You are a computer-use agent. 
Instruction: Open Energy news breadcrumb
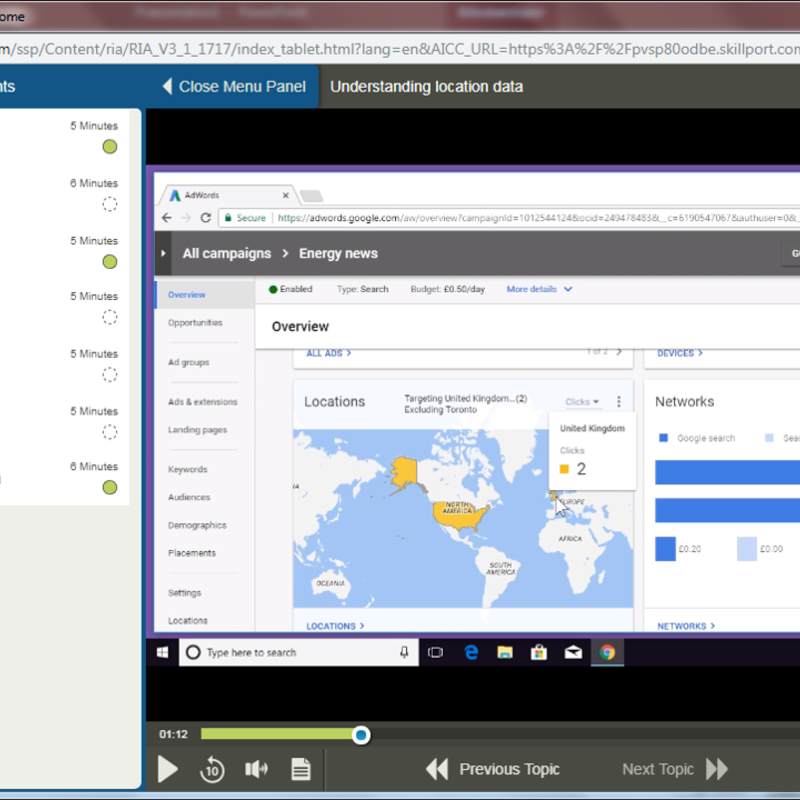tap(338, 254)
